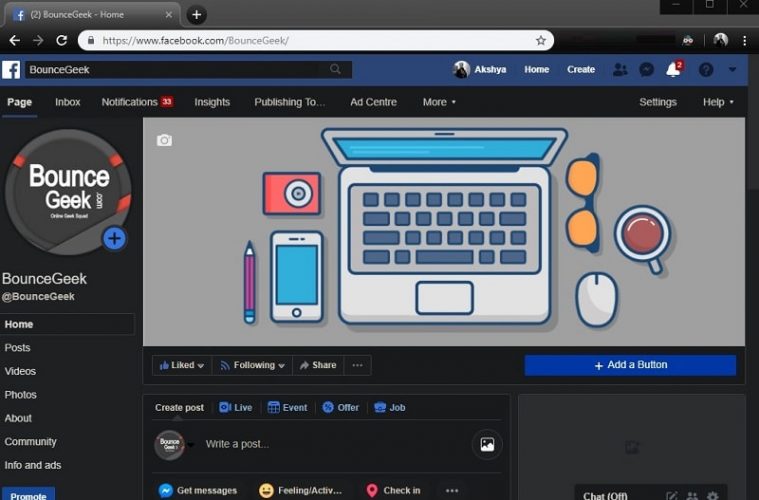Click the Chrome profile avatar icon
Viewport: 759px width, 500px height.
(720, 40)
